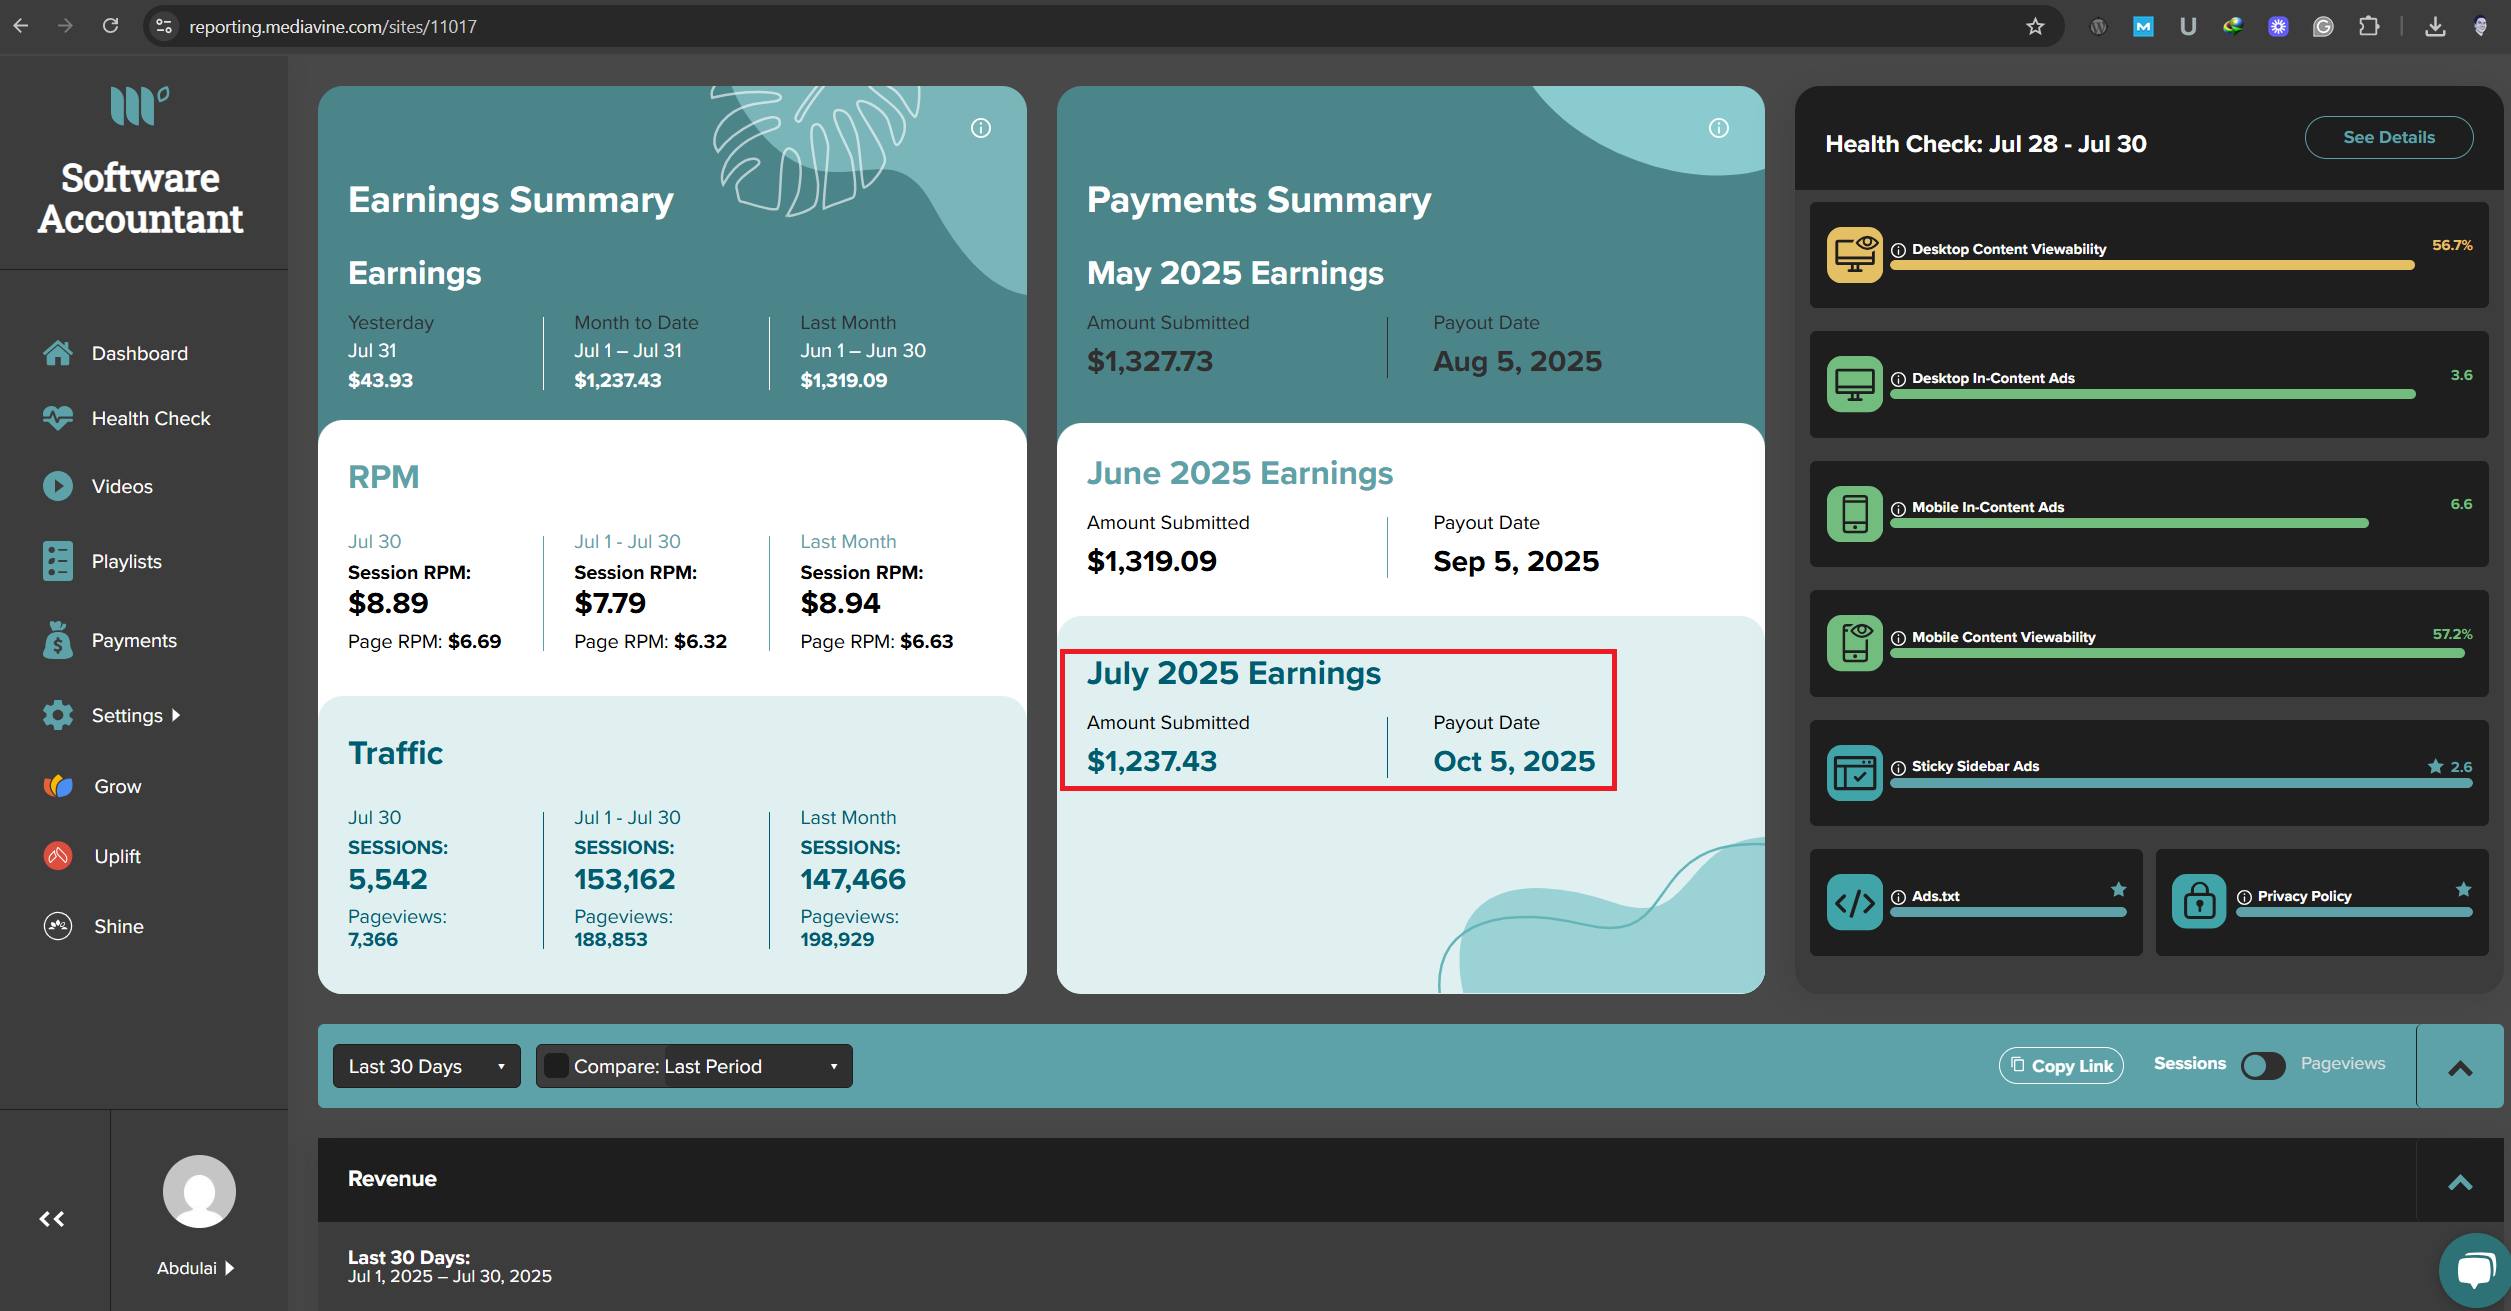Click the Sessions label
Screen dimensions: 2511x1311
2190,1063
